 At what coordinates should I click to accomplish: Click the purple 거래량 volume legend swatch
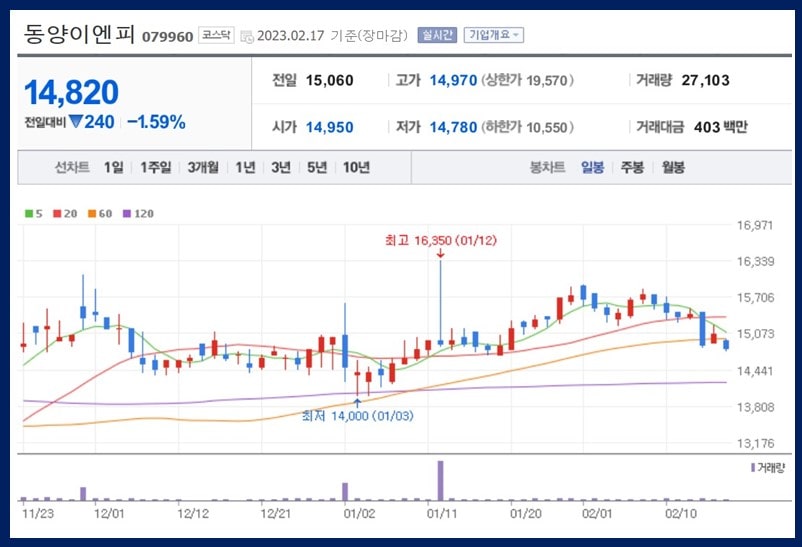pos(753,468)
